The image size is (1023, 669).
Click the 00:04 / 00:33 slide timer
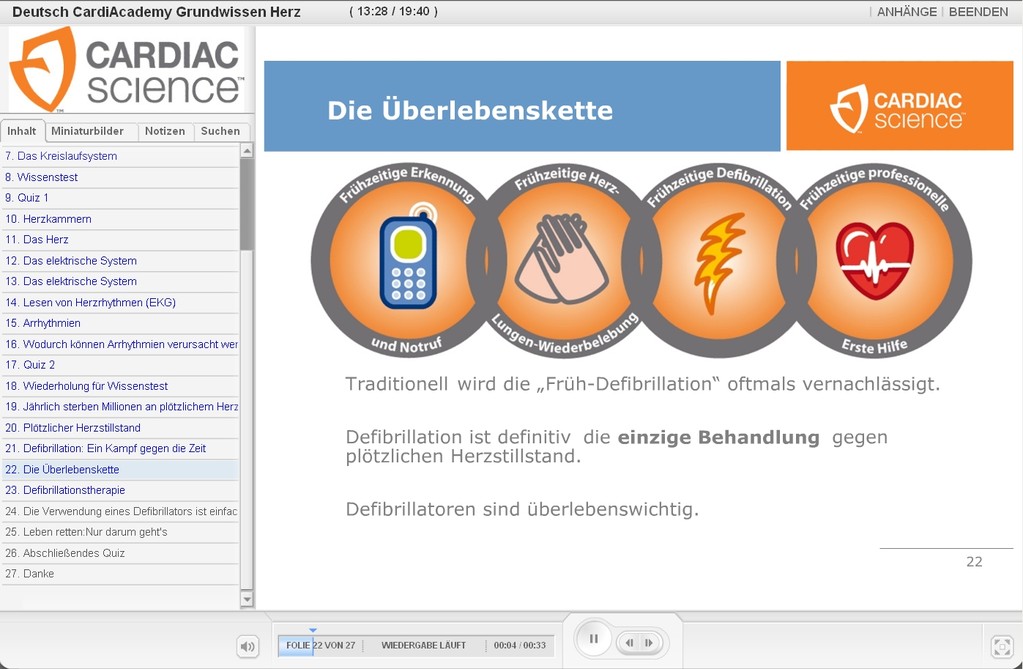click(519, 646)
